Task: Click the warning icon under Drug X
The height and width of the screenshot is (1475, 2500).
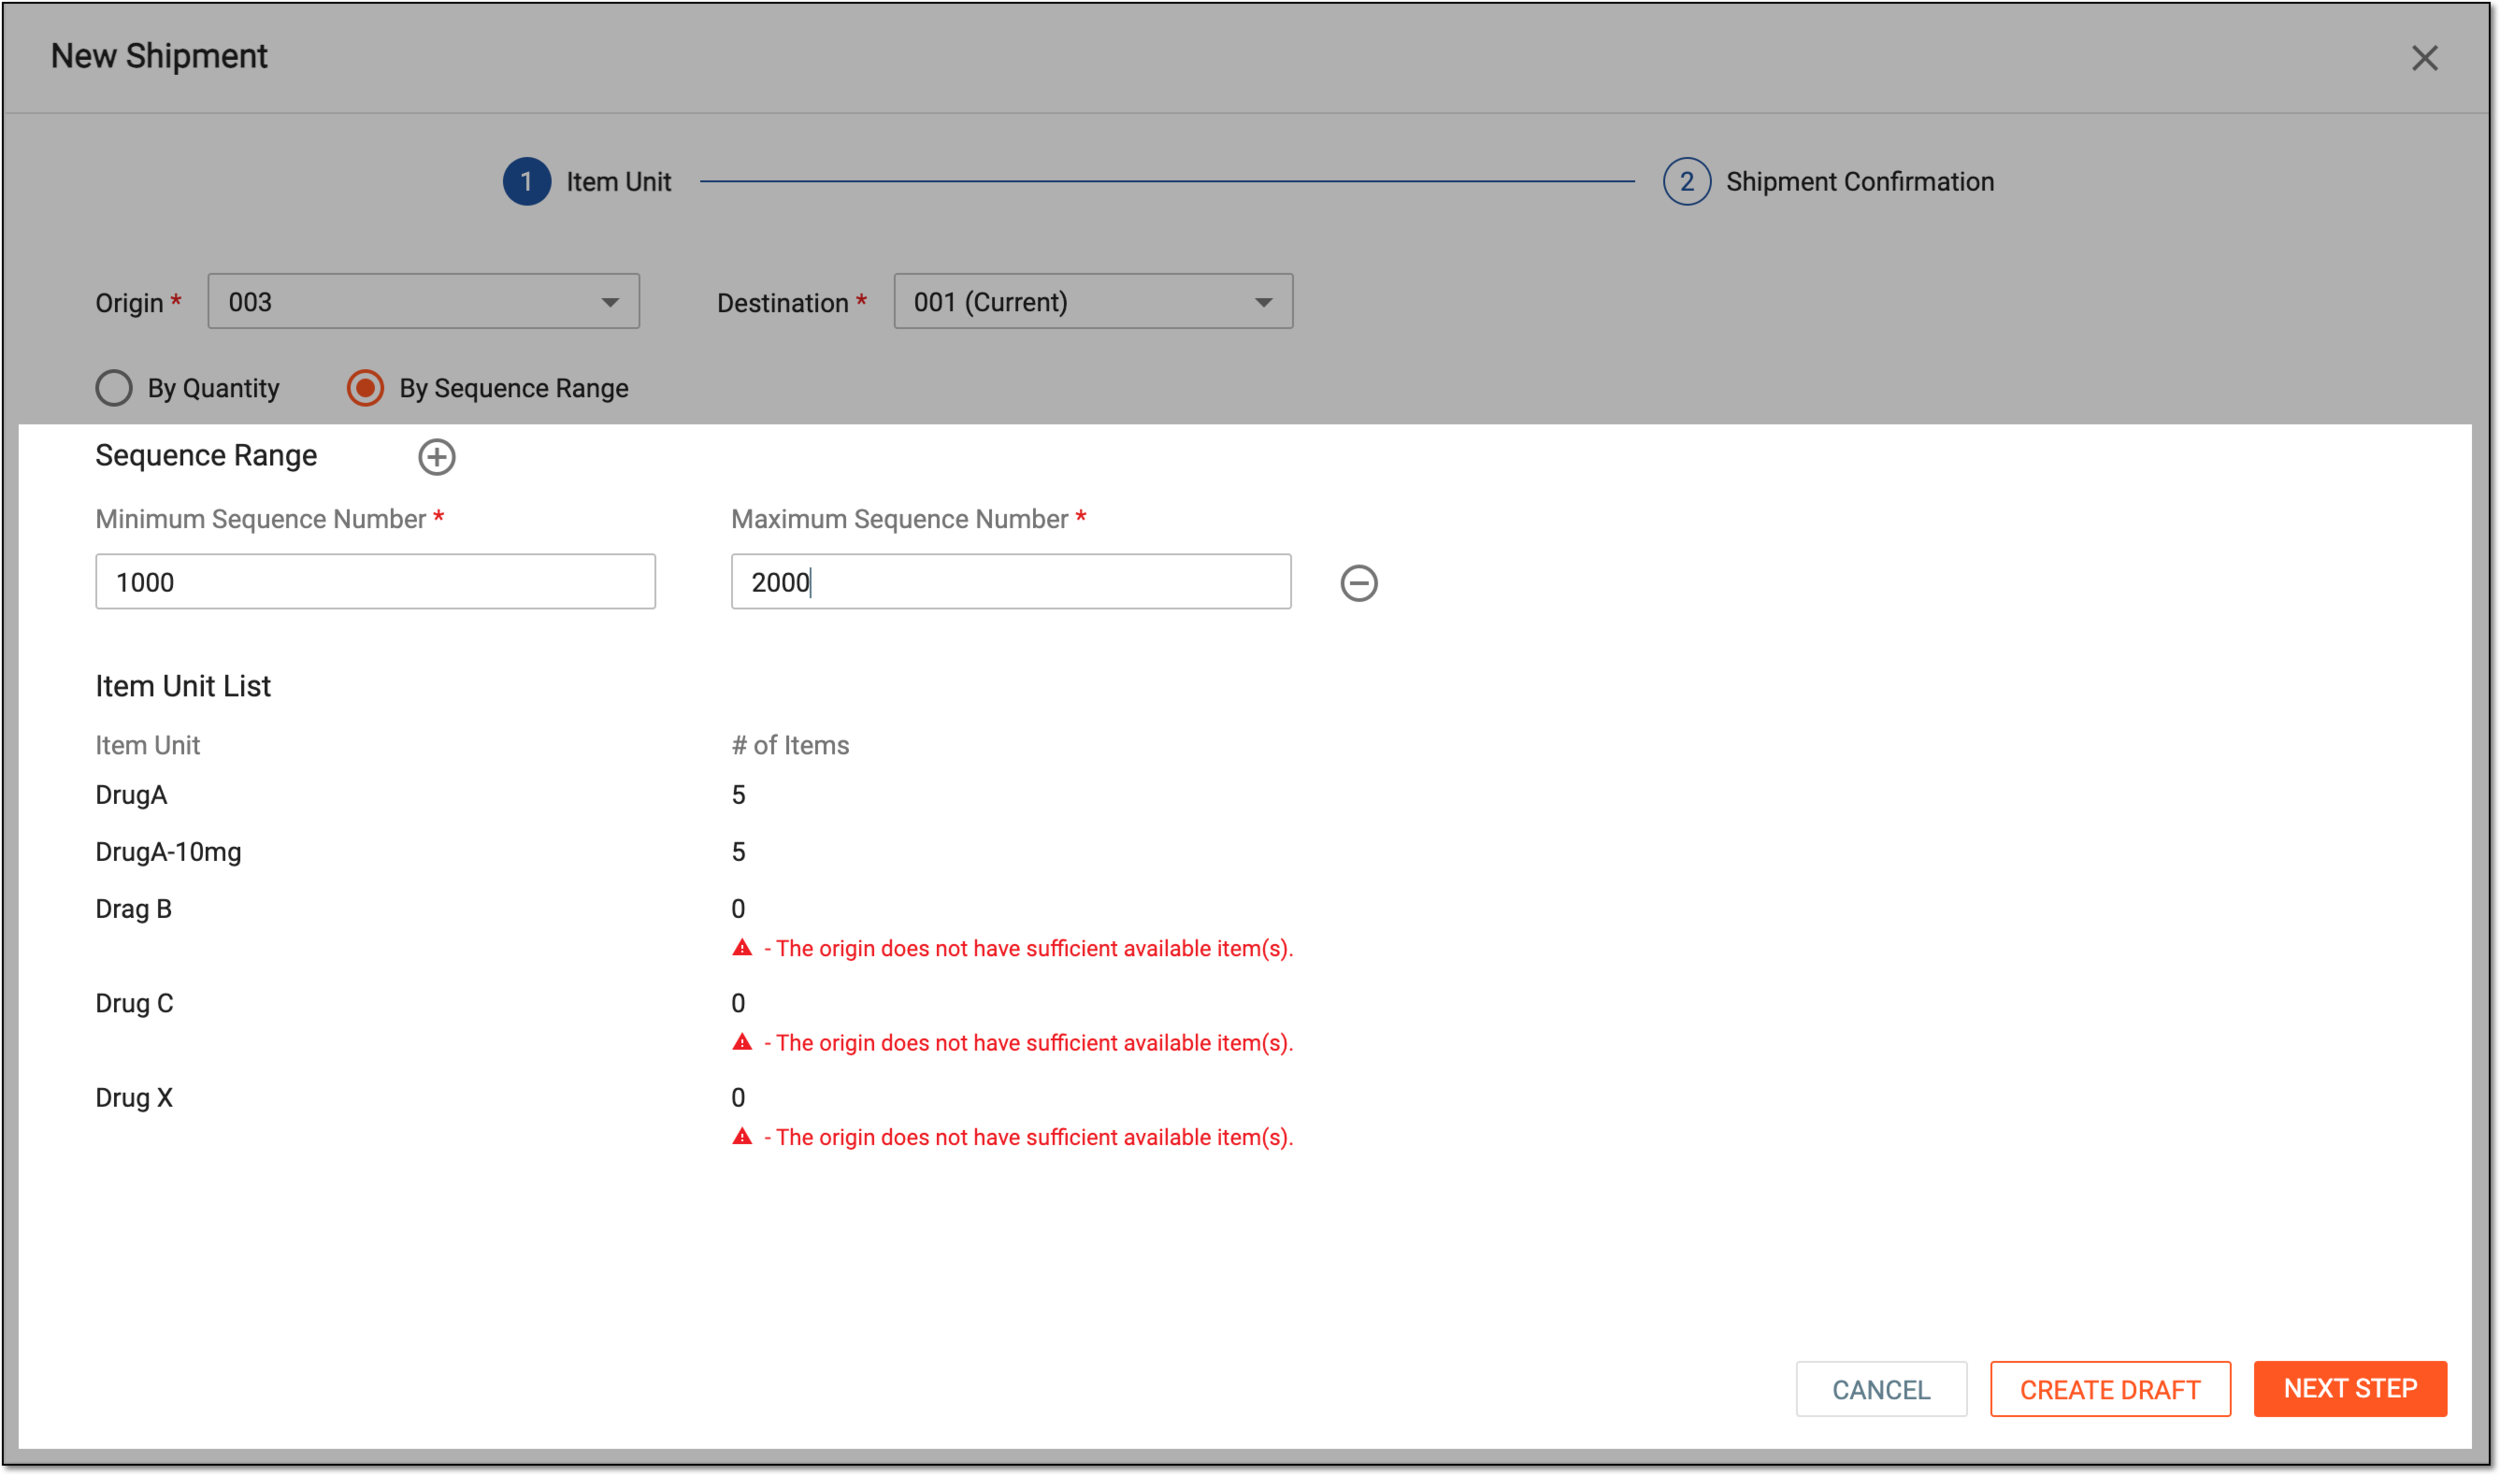Action: coord(741,1136)
